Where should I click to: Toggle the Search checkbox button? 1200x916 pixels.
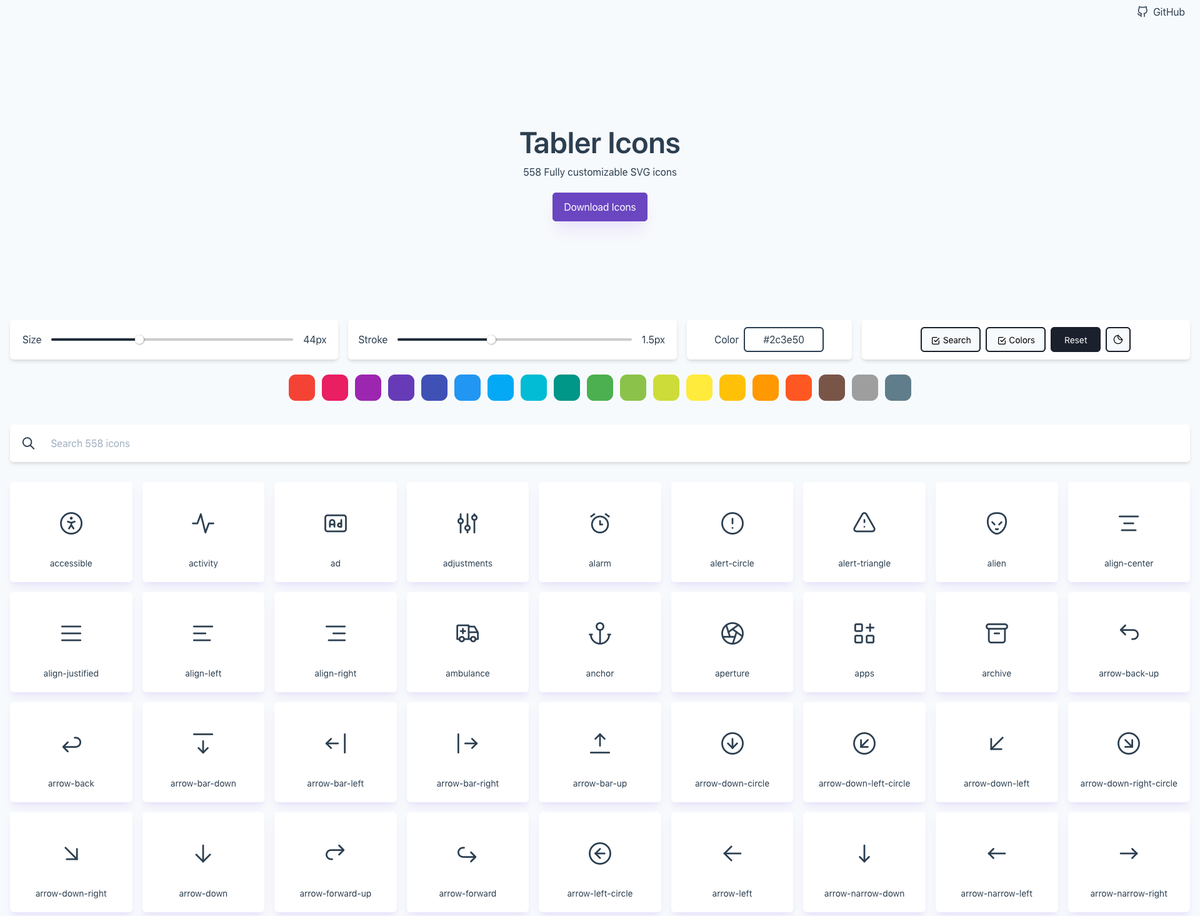(x=950, y=340)
